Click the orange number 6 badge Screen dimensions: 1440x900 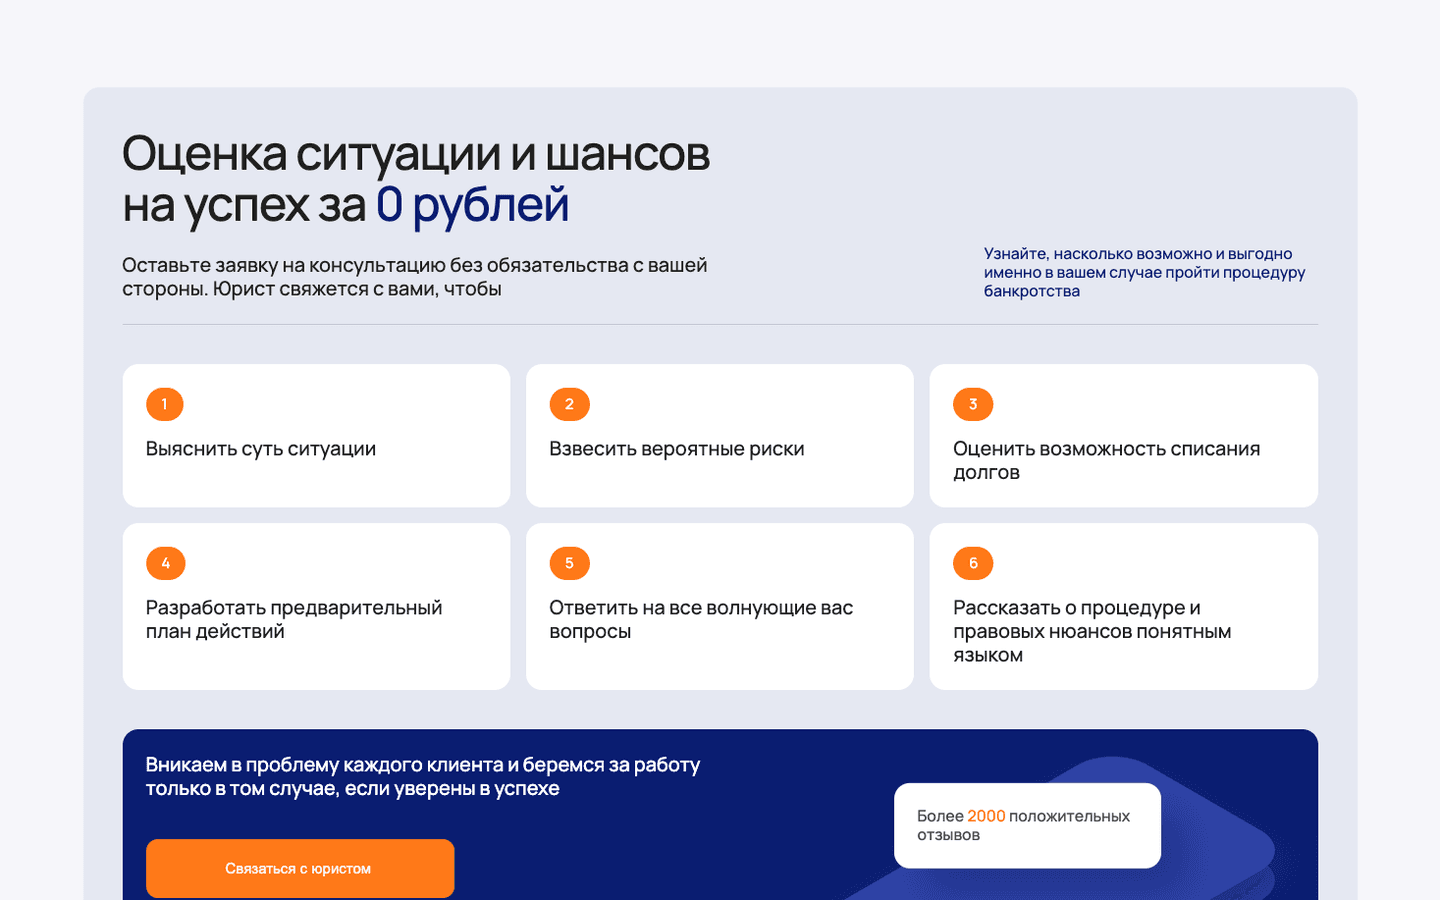pos(973,563)
